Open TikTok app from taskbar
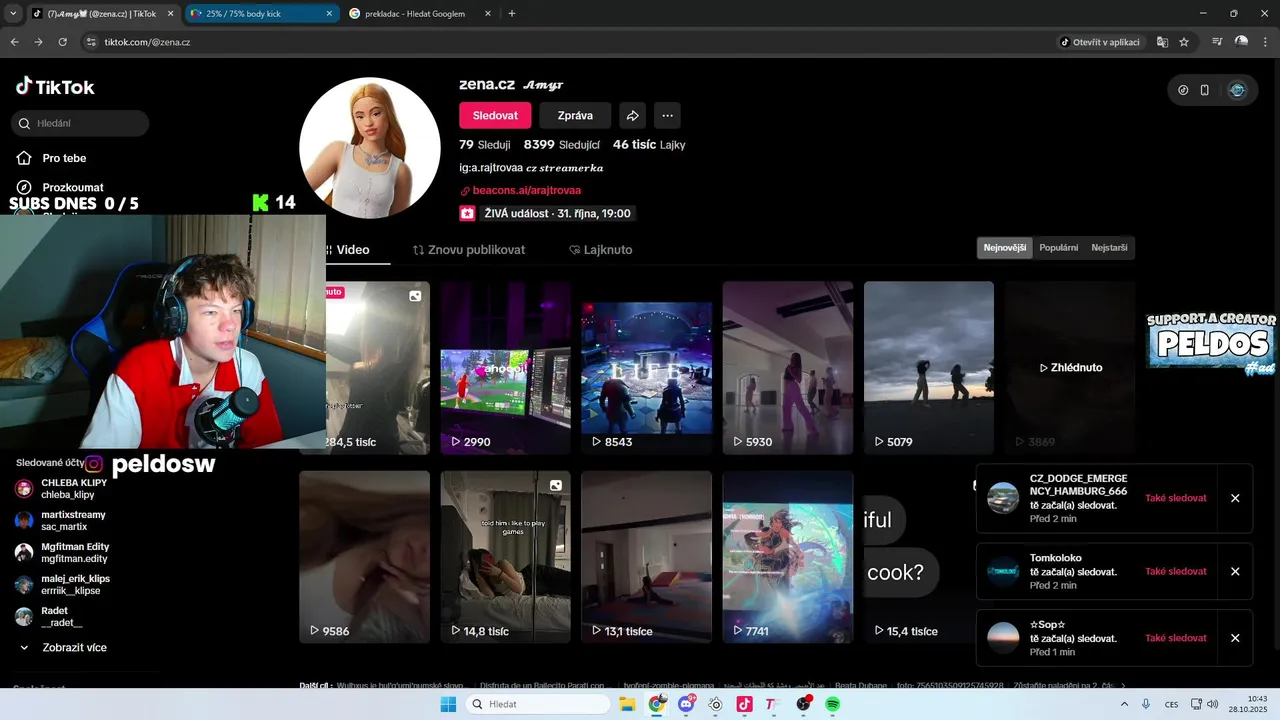 (744, 704)
